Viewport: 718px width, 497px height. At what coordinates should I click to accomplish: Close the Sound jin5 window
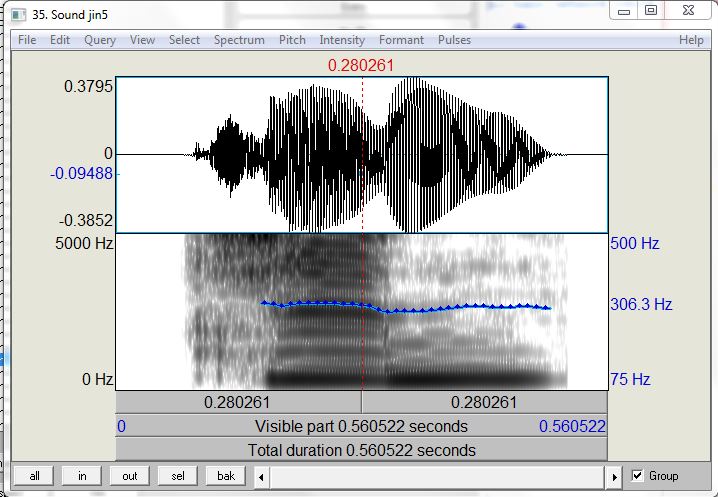tap(688, 11)
